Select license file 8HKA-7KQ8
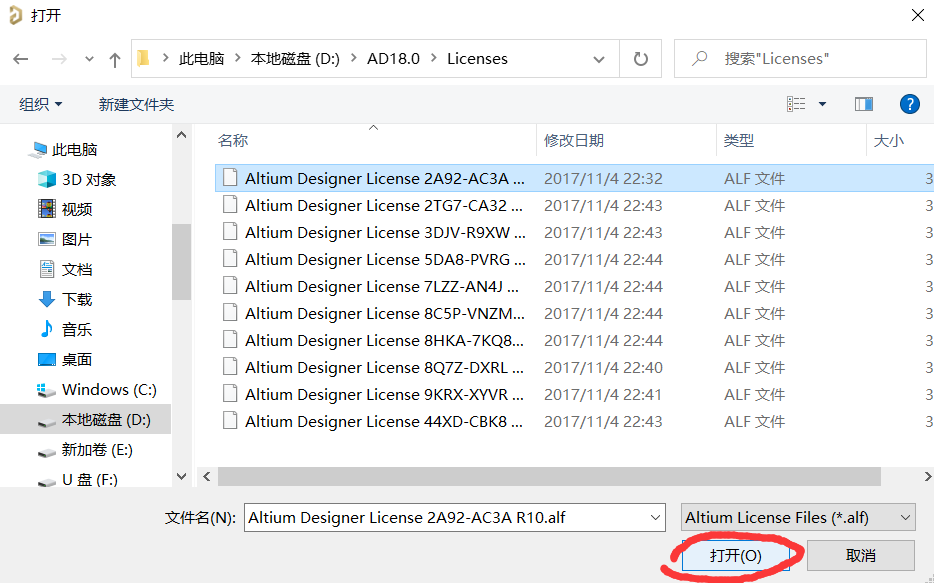Viewport: 934px width, 583px height. (x=384, y=341)
